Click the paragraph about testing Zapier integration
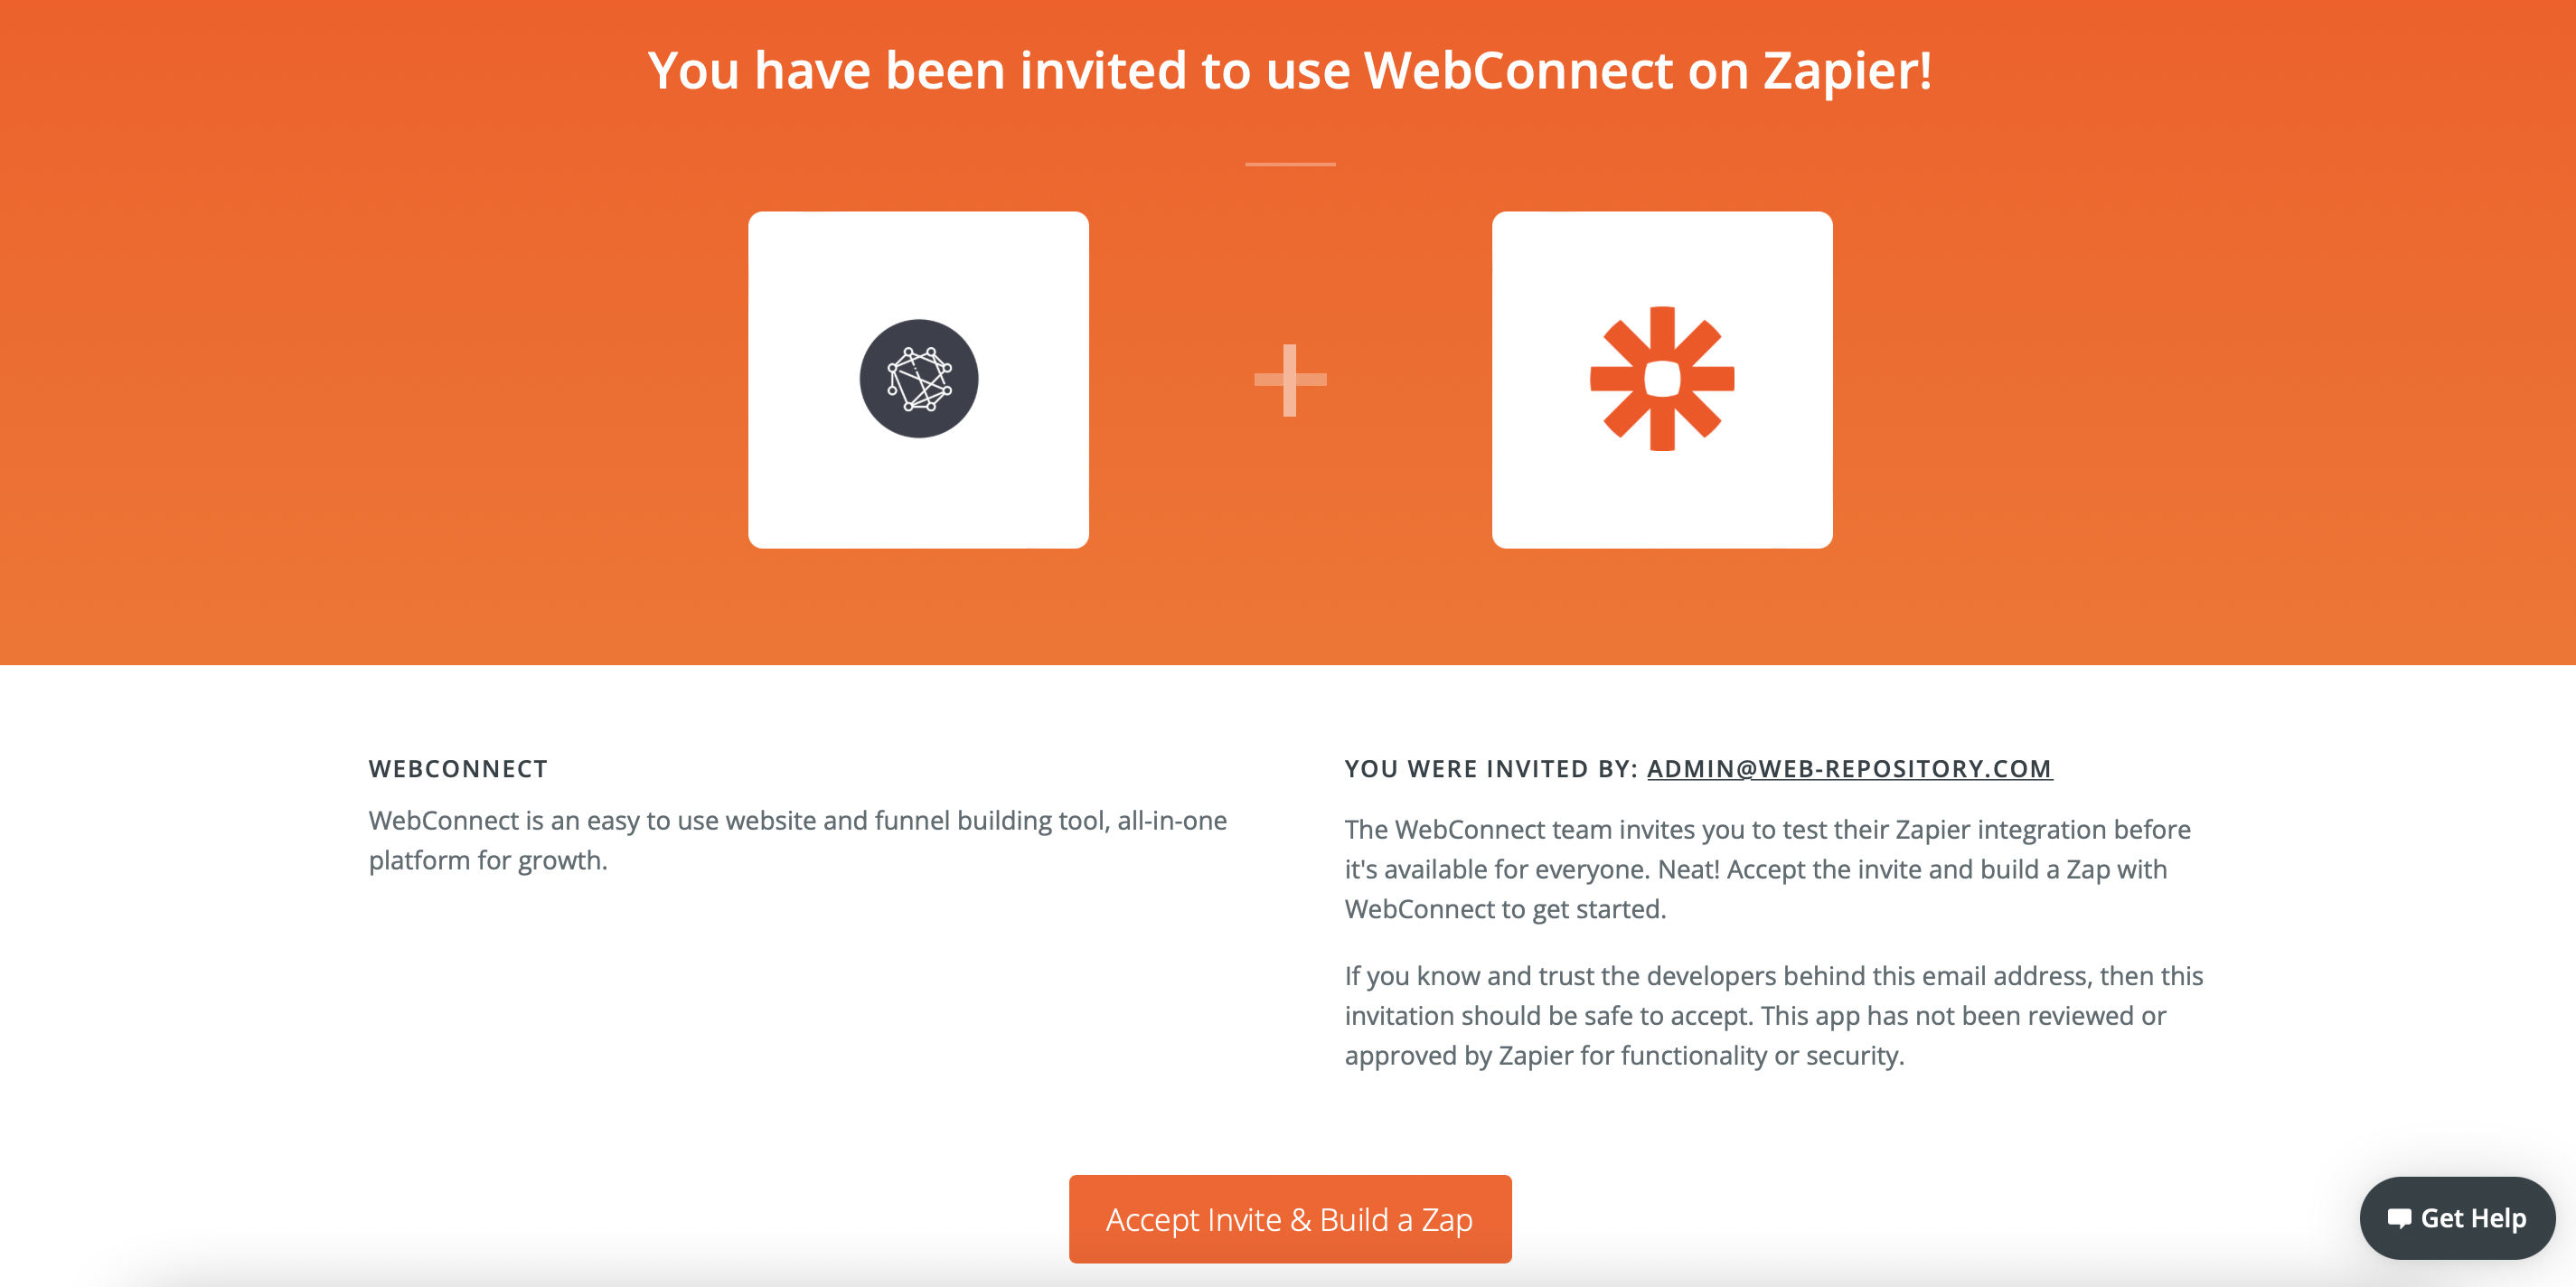 click(x=1768, y=869)
